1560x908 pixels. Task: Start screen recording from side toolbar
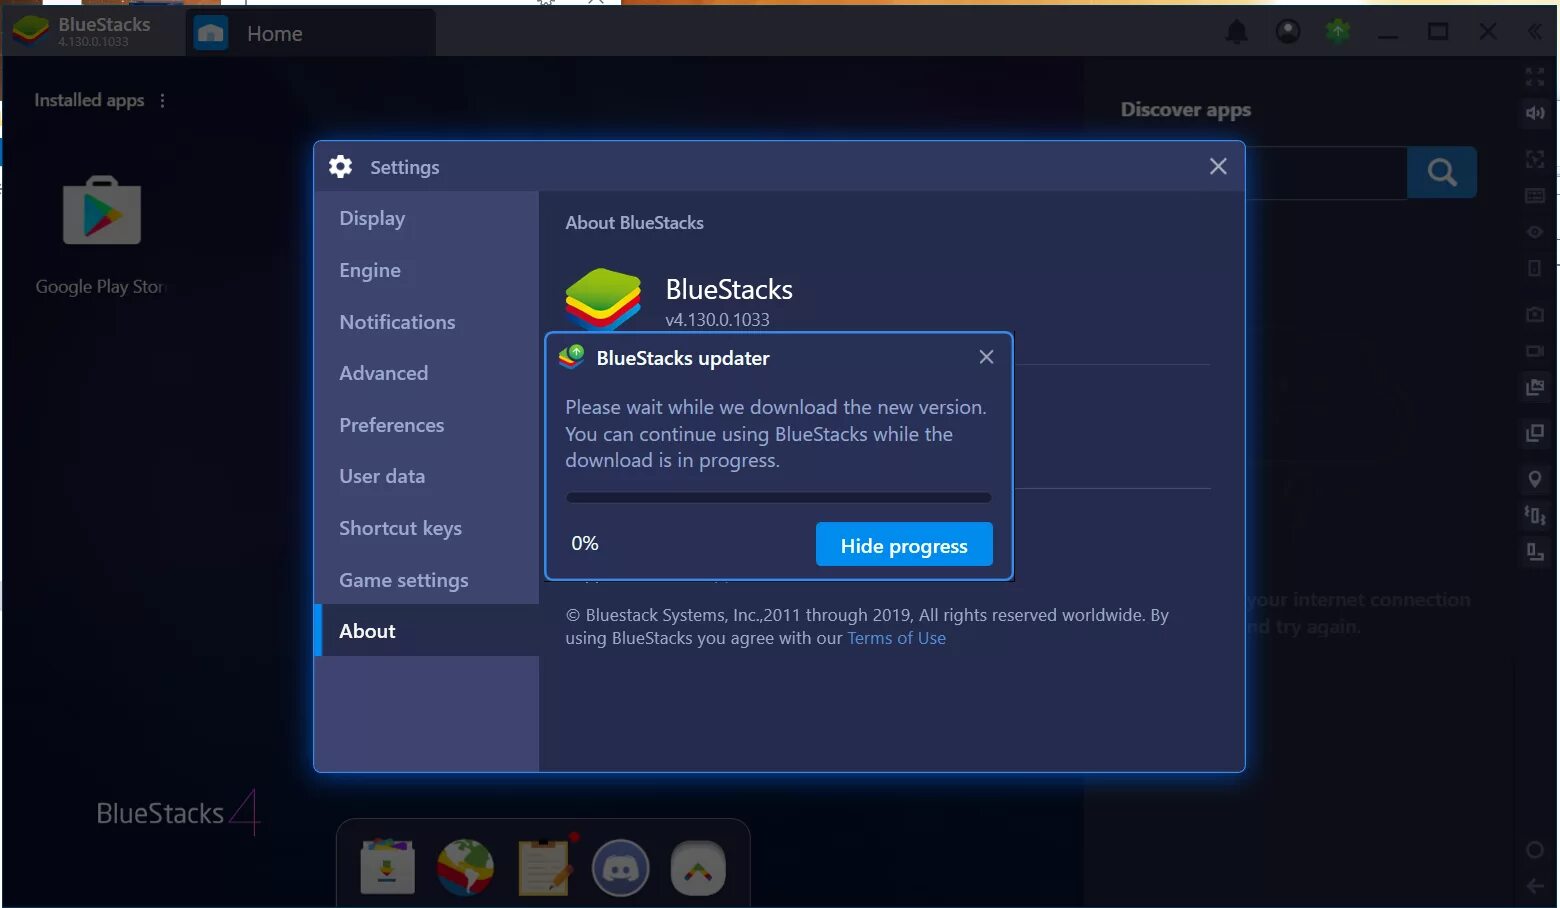1535,351
